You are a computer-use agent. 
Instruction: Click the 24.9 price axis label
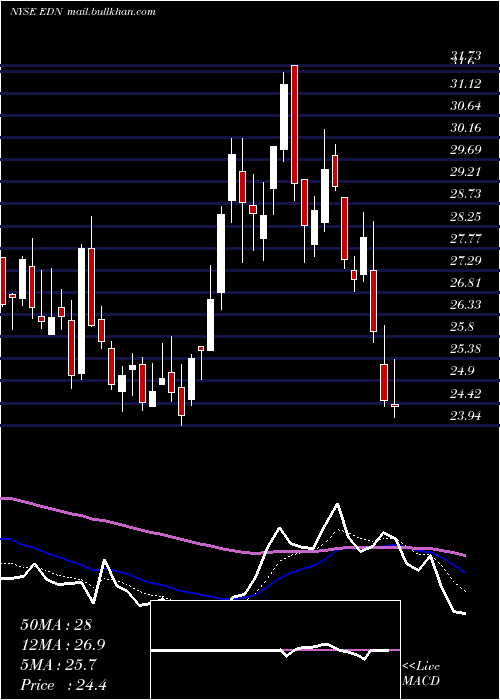462,371
